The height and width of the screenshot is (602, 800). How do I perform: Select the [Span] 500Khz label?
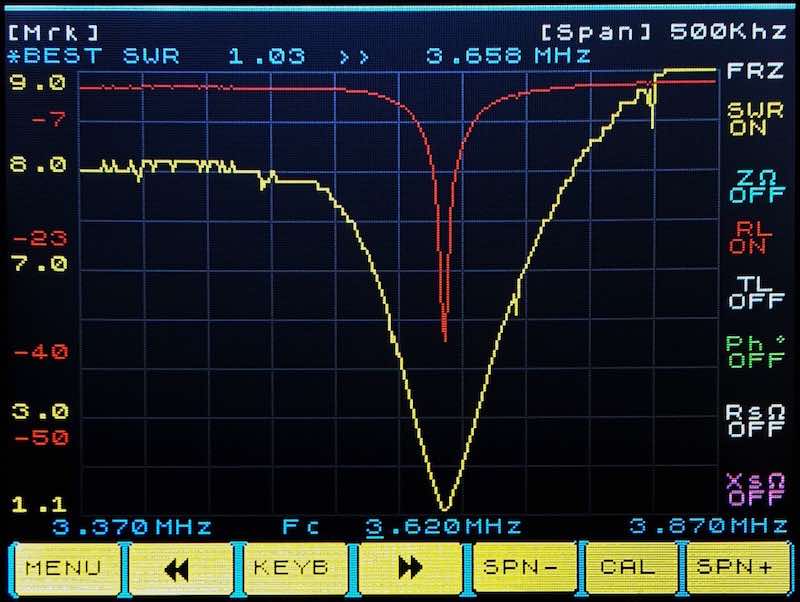tap(667, 32)
